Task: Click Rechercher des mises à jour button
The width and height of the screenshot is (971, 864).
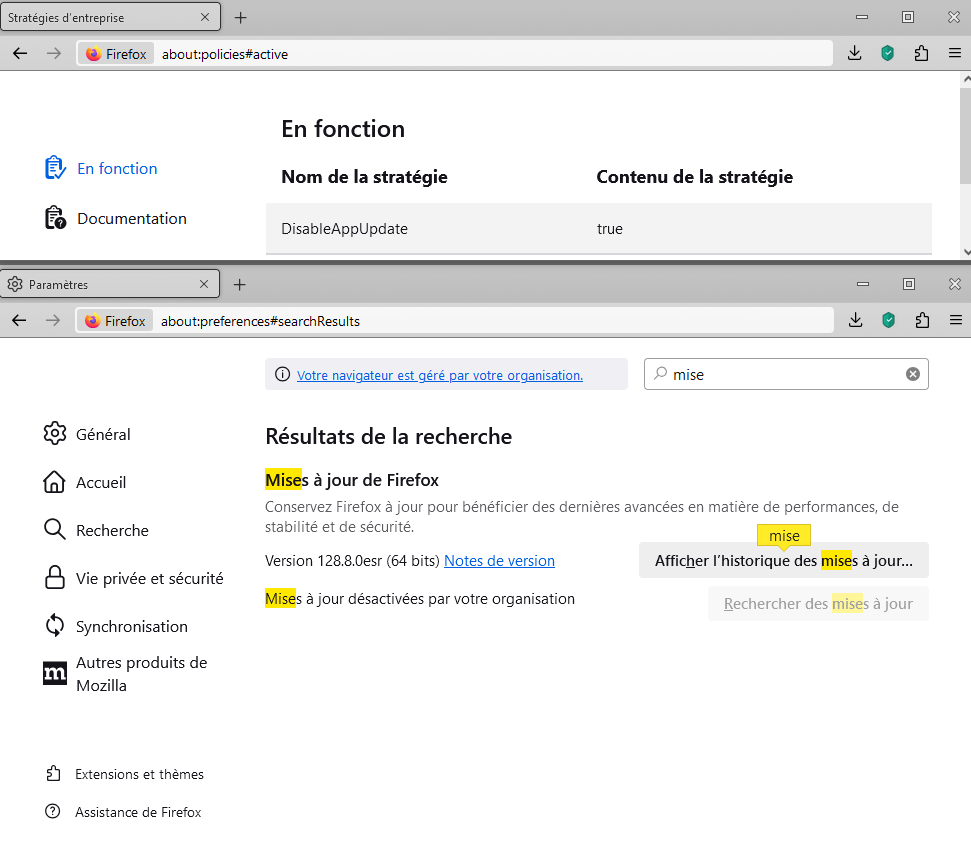Action: tap(818, 603)
